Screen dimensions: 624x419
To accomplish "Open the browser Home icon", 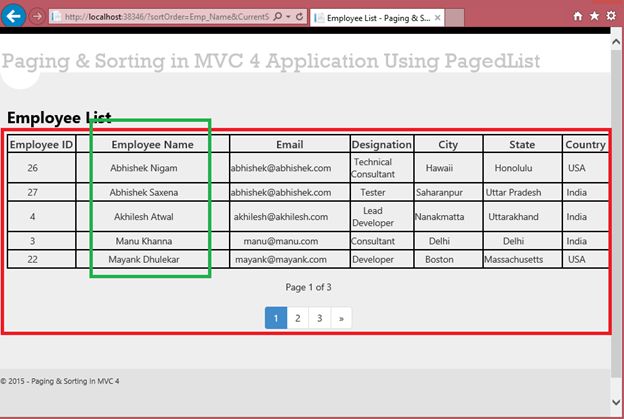I will pos(577,16).
